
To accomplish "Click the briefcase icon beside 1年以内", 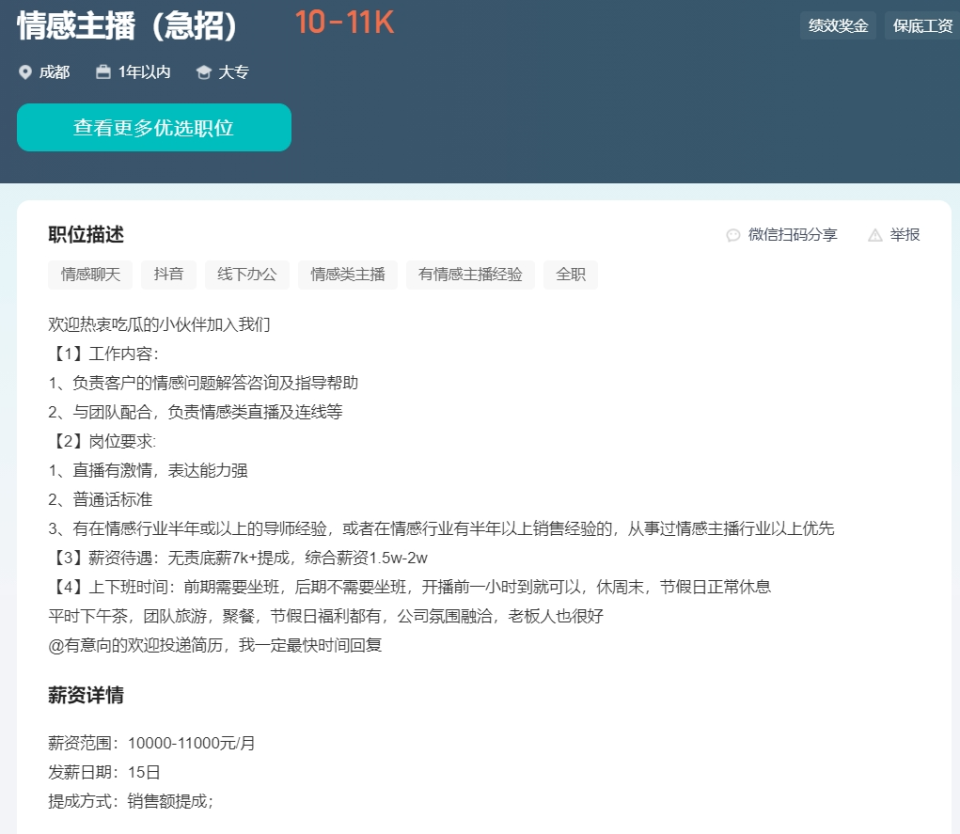I will coord(101,72).
